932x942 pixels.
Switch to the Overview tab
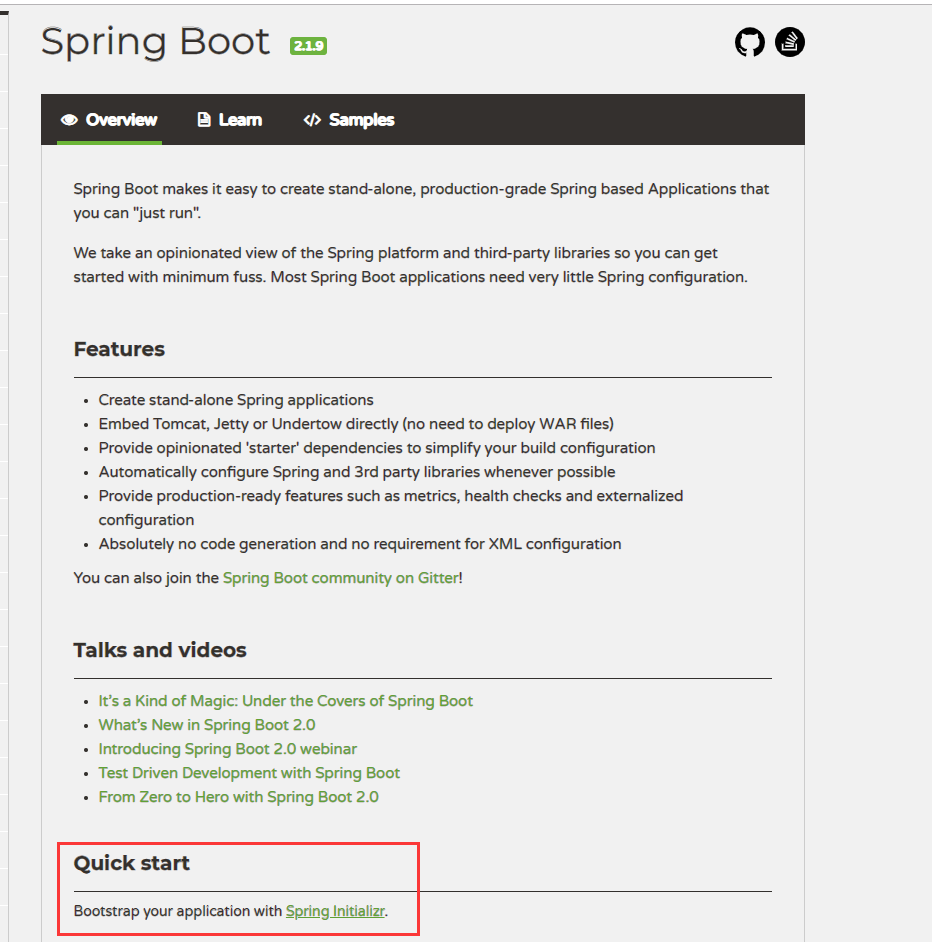pos(109,120)
